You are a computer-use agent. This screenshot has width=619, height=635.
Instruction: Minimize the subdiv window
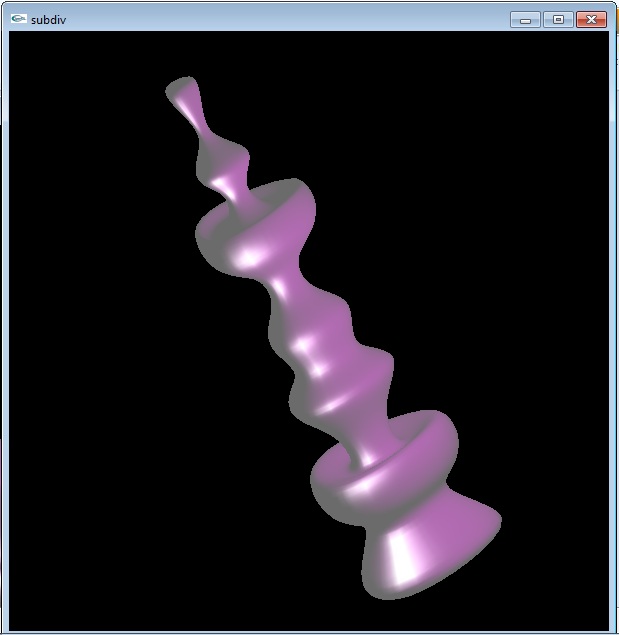[525, 20]
